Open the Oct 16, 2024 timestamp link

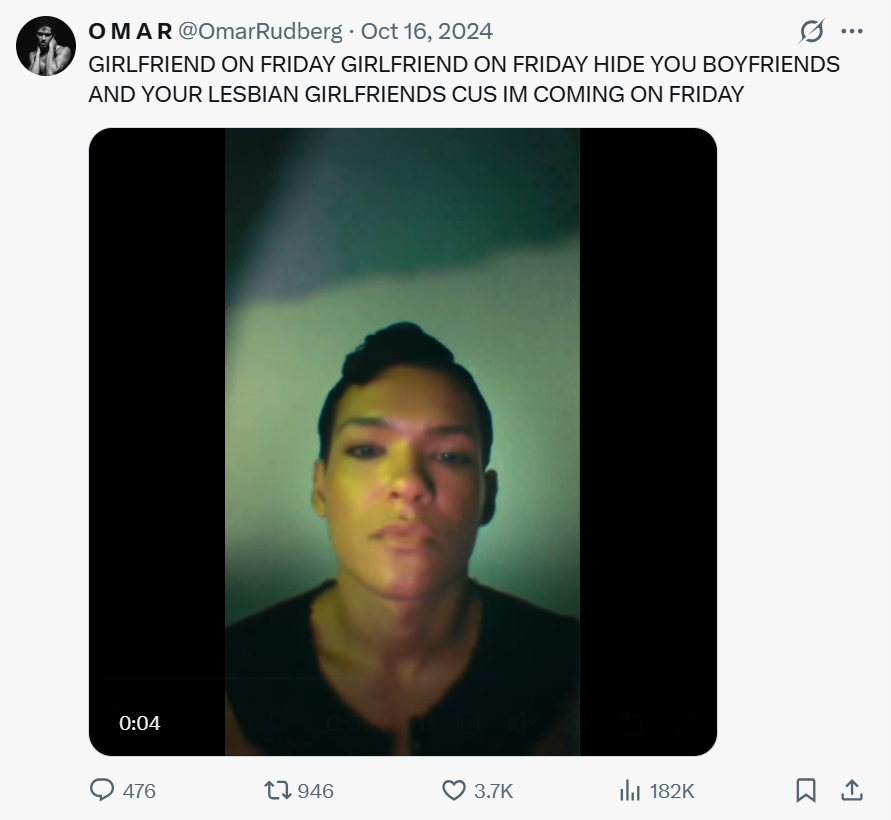coord(433,32)
